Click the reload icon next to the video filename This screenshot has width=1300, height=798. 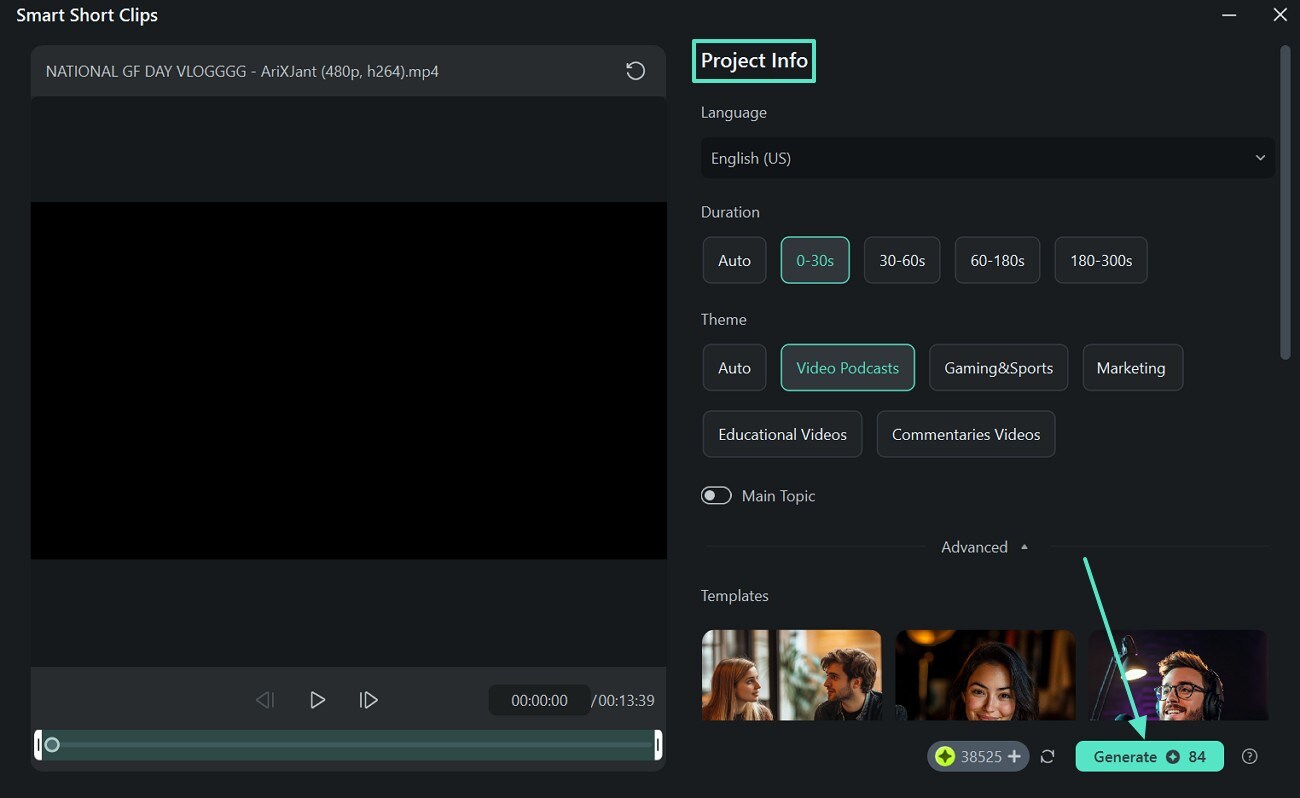634,70
